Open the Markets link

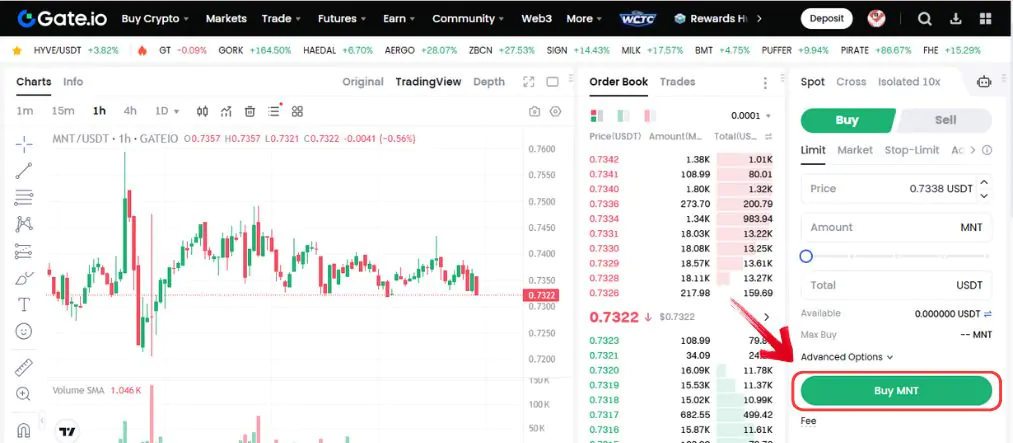point(226,19)
